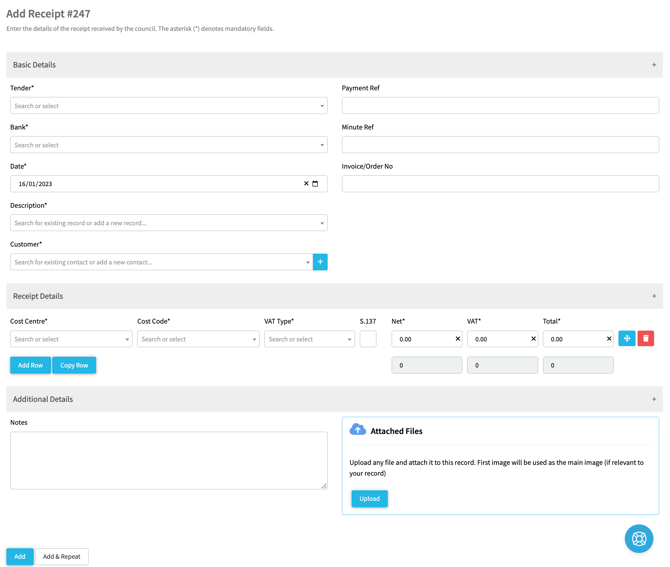Expand the Cost Centre dropdown
Image resolution: width=670 pixels, height=567 pixels.
[71, 339]
